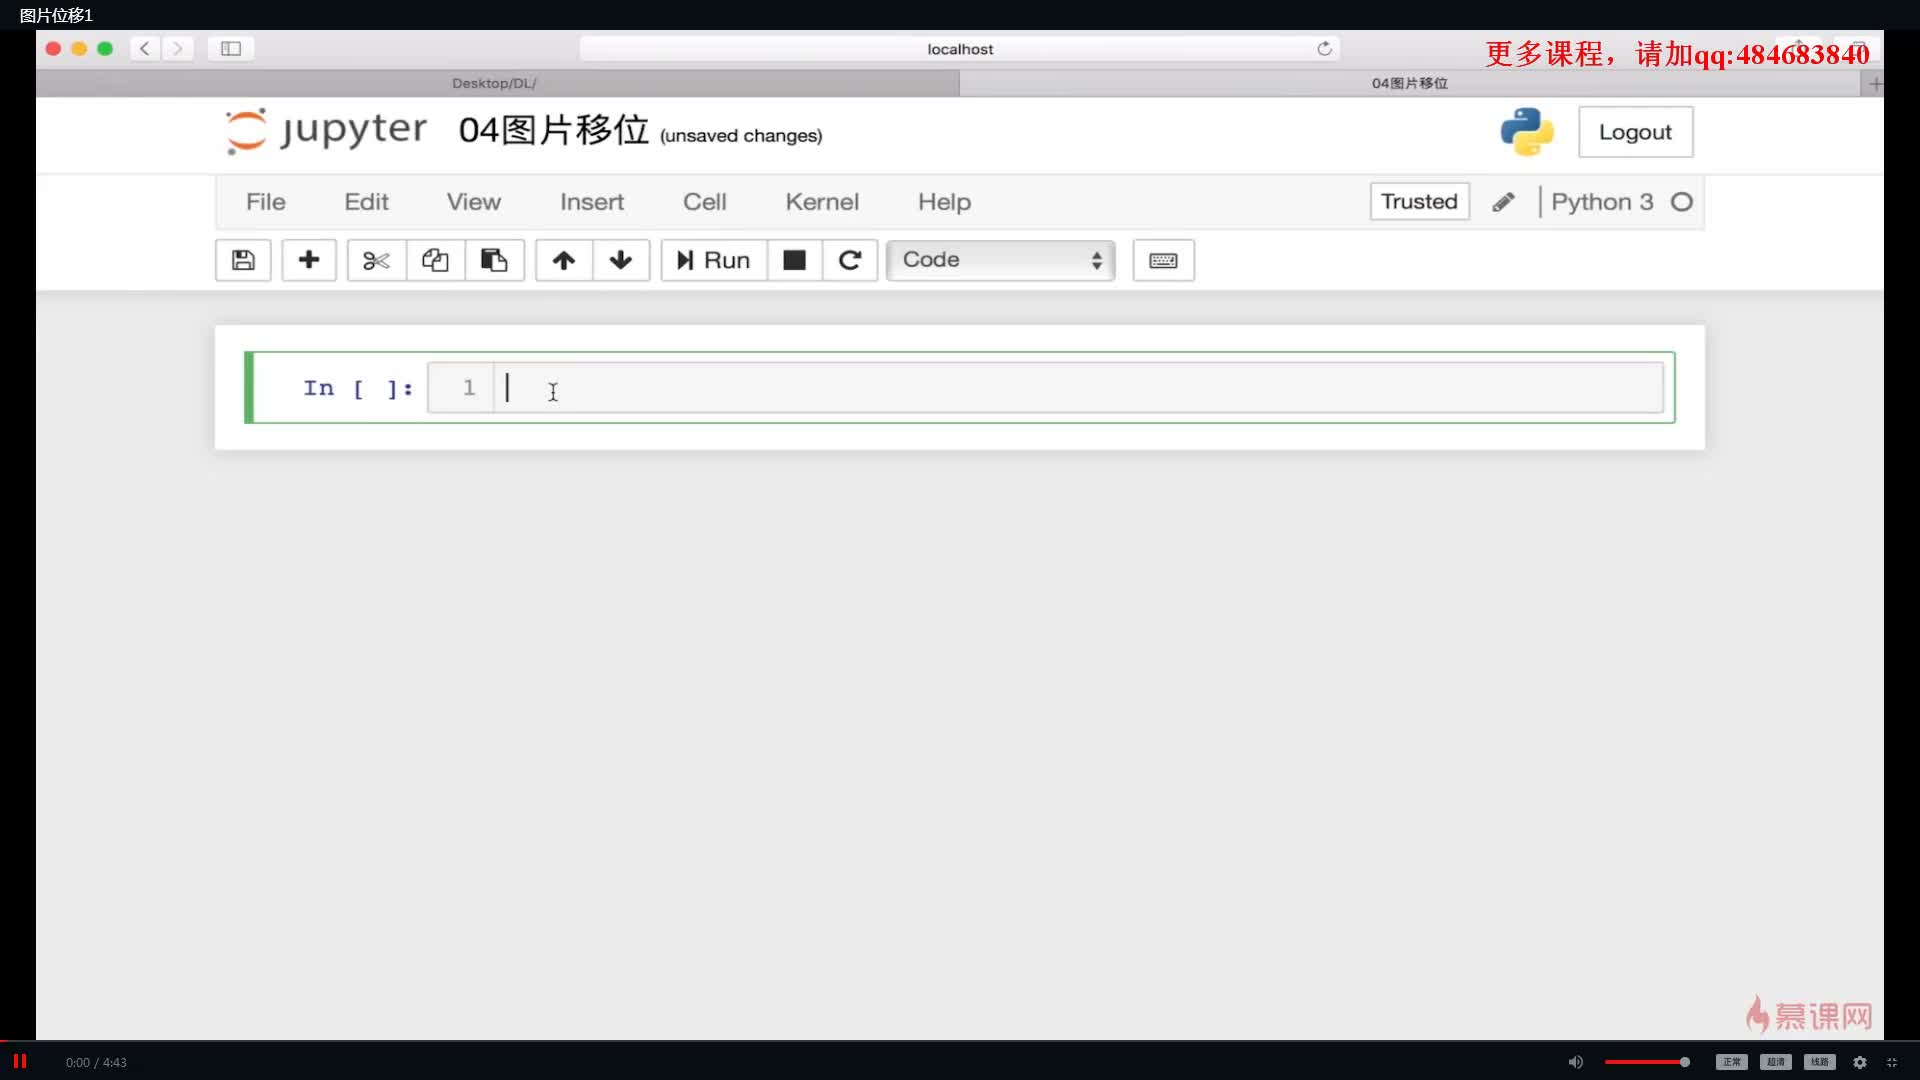Click the Interrupt kernel button
The width and height of the screenshot is (1920, 1080).
[794, 258]
